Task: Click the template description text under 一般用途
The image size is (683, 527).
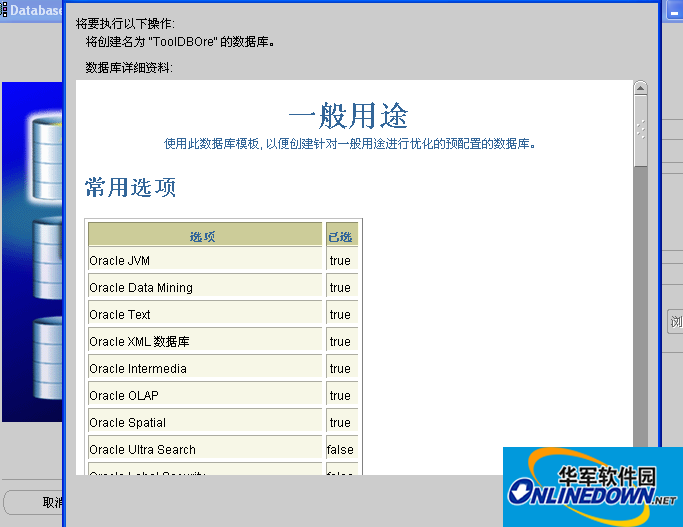Action: point(349,143)
